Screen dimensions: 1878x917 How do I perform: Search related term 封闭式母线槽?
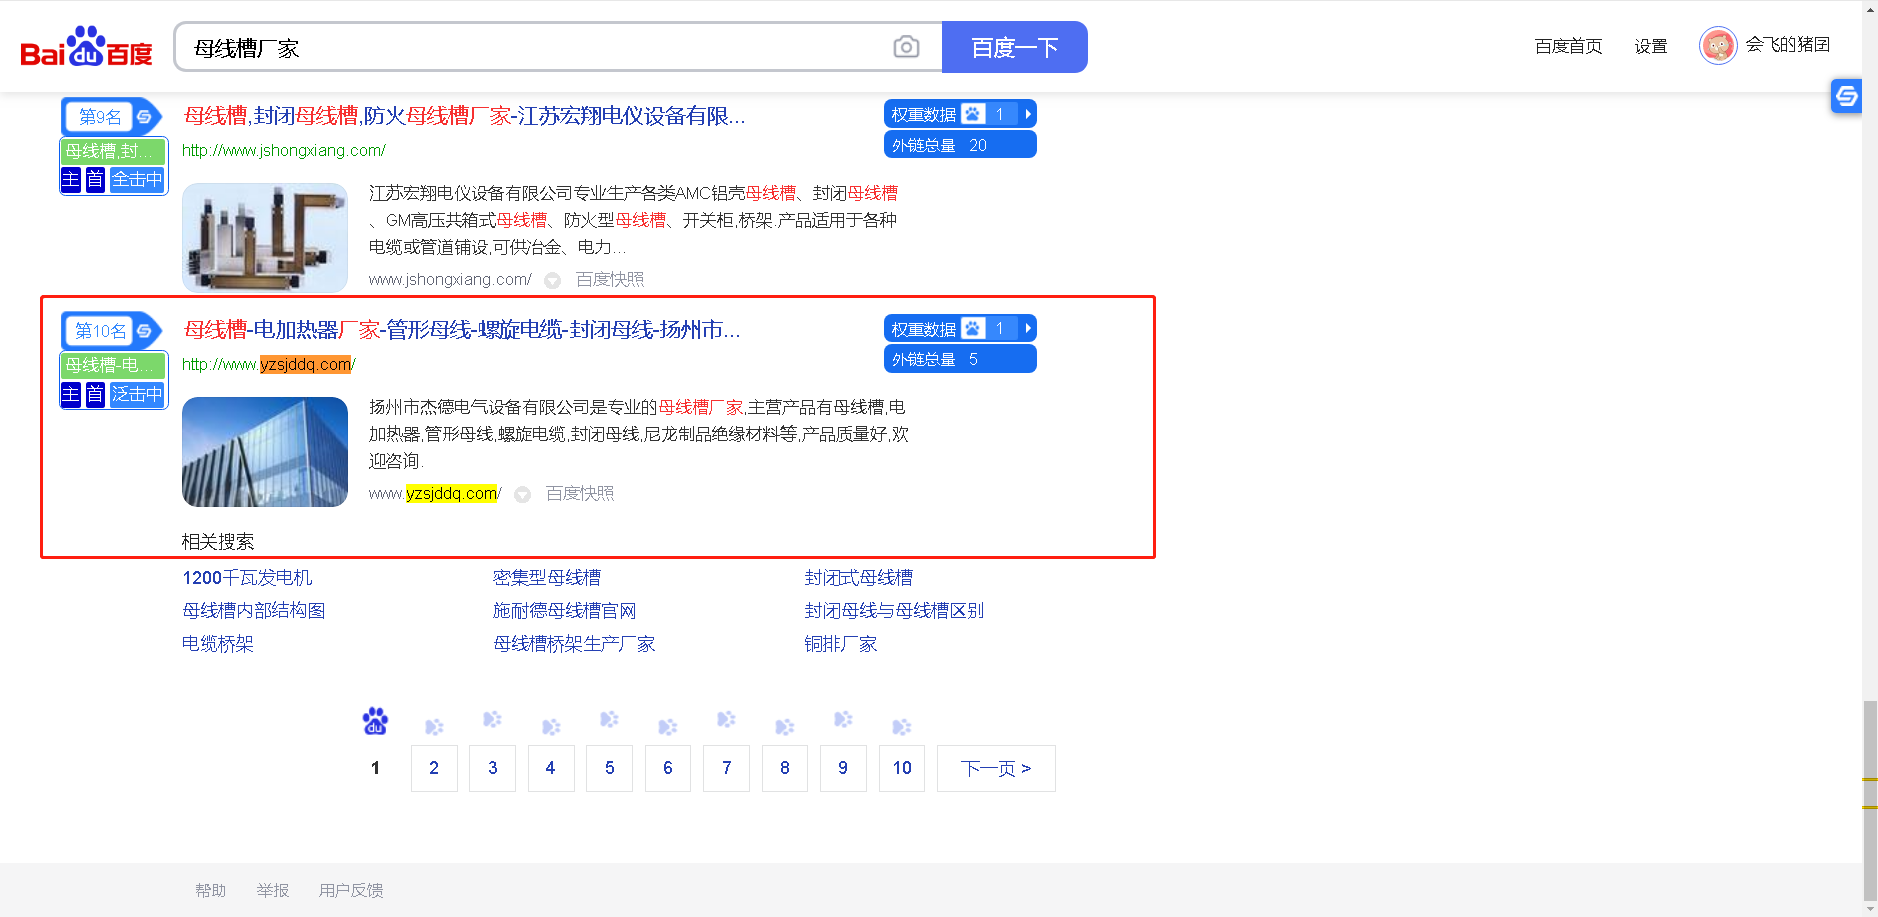[859, 578]
